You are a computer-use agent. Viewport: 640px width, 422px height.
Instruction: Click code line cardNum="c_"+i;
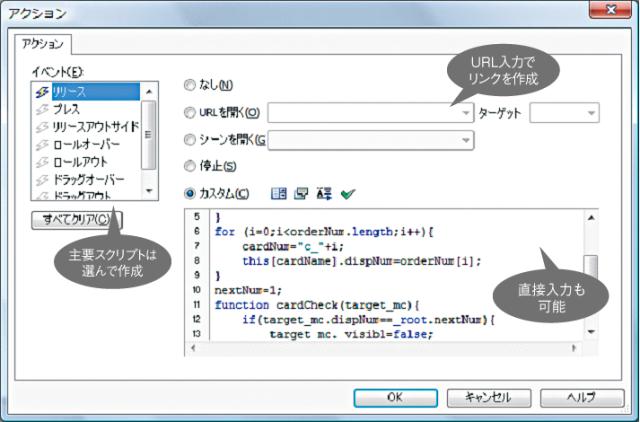point(293,247)
